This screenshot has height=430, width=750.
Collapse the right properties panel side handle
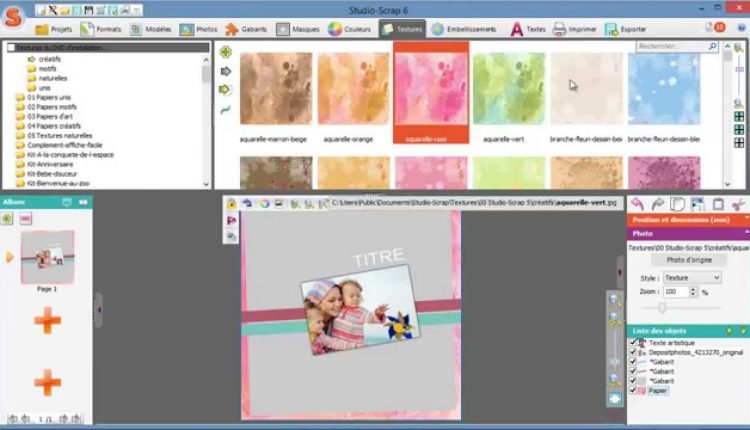pos(620,272)
